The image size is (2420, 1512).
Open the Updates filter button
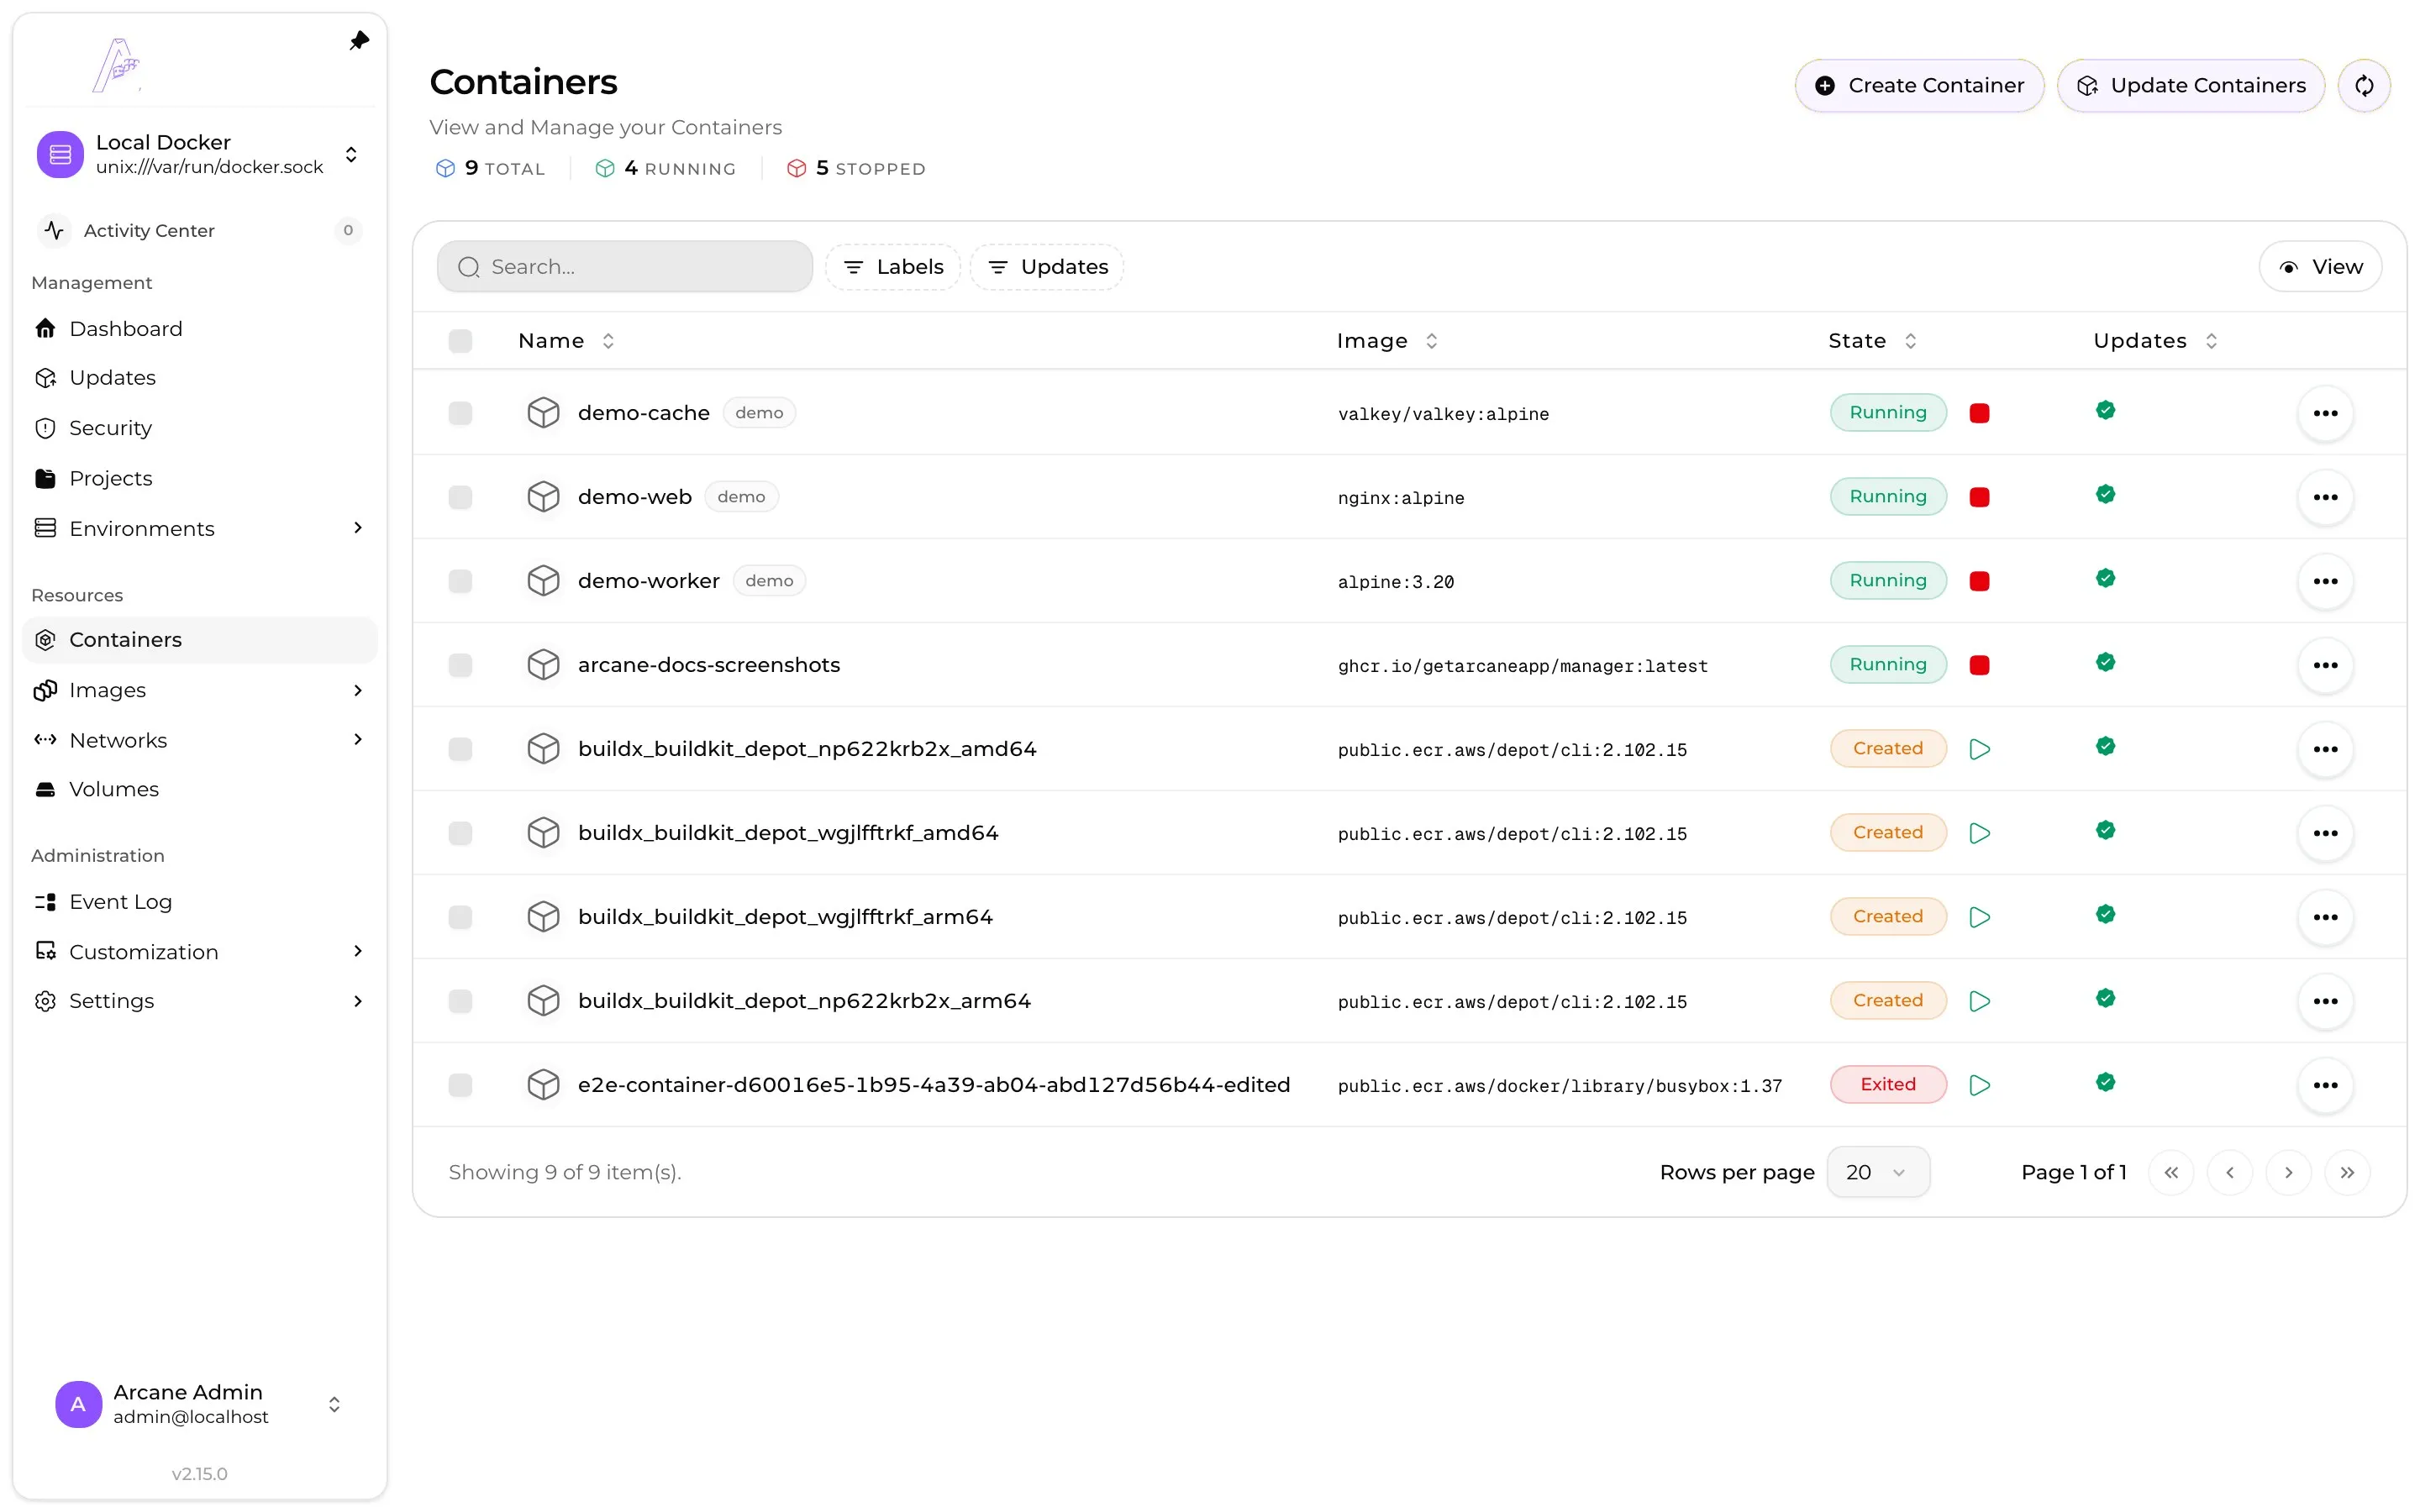coord(1047,267)
